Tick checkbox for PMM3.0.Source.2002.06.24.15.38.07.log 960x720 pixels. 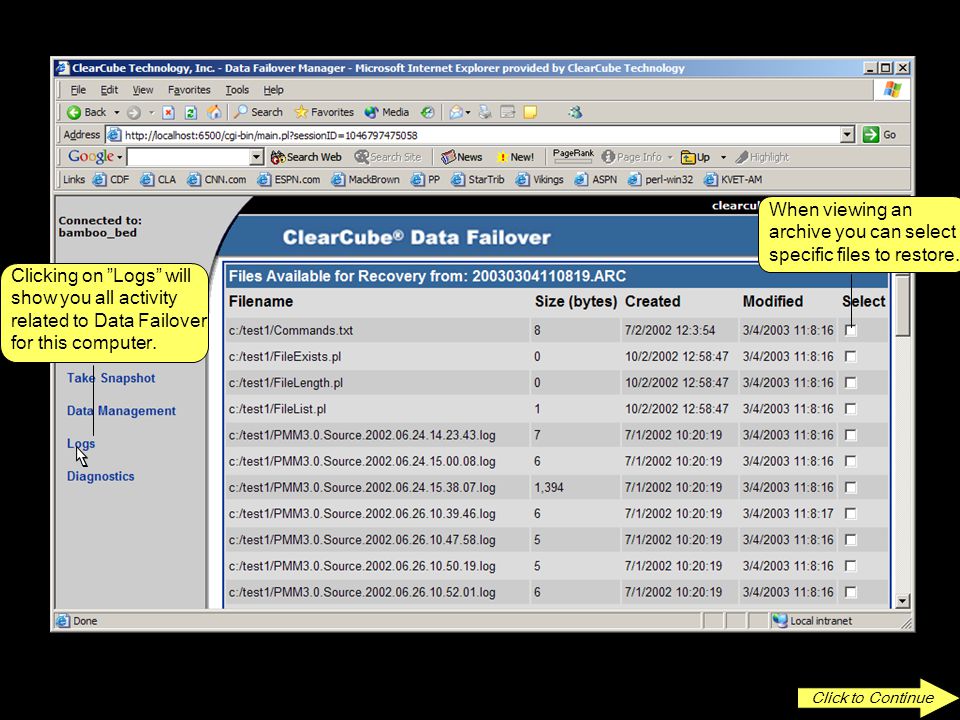(850, 487)
